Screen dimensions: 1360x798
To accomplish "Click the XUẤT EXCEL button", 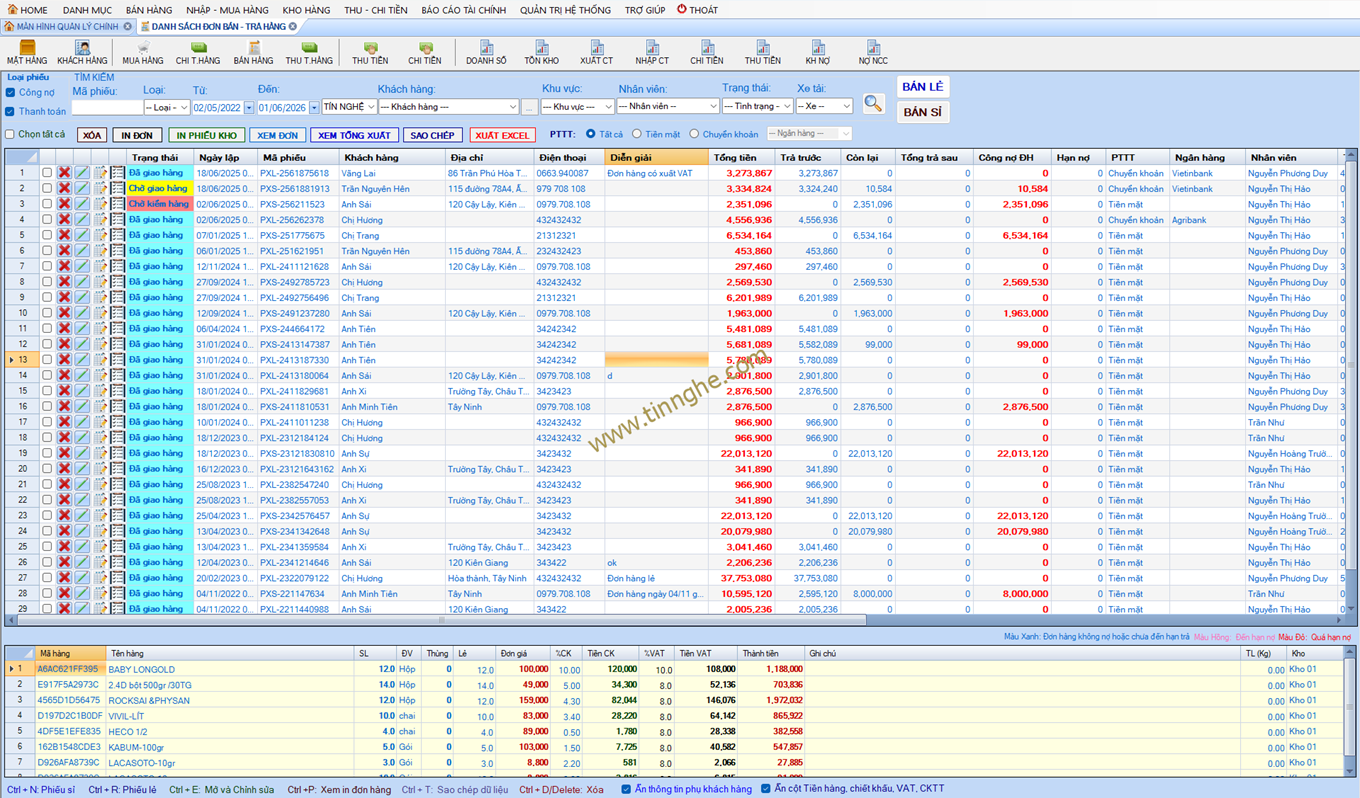I will point(502,135).
